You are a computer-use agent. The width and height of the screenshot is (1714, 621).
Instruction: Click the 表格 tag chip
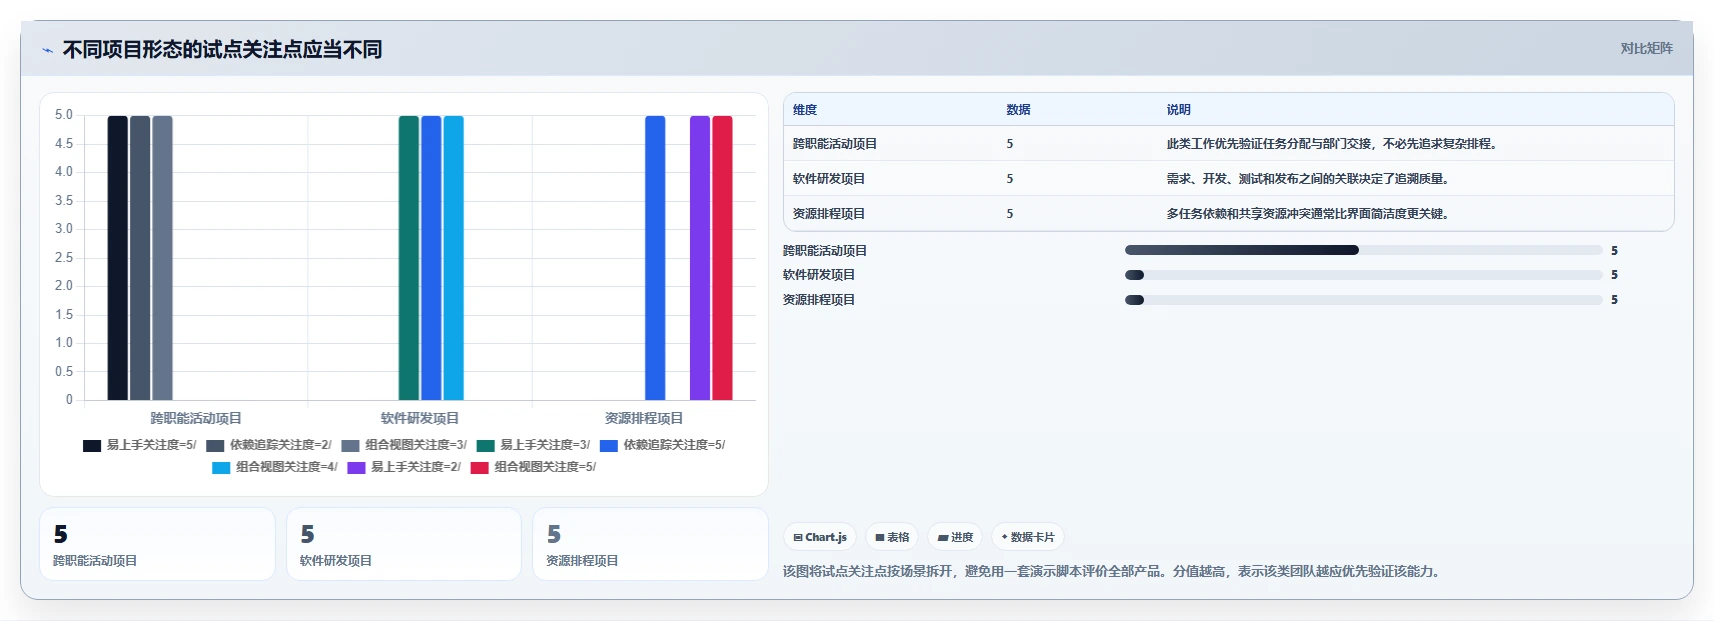pyautogui.click(x=892, y=537)
